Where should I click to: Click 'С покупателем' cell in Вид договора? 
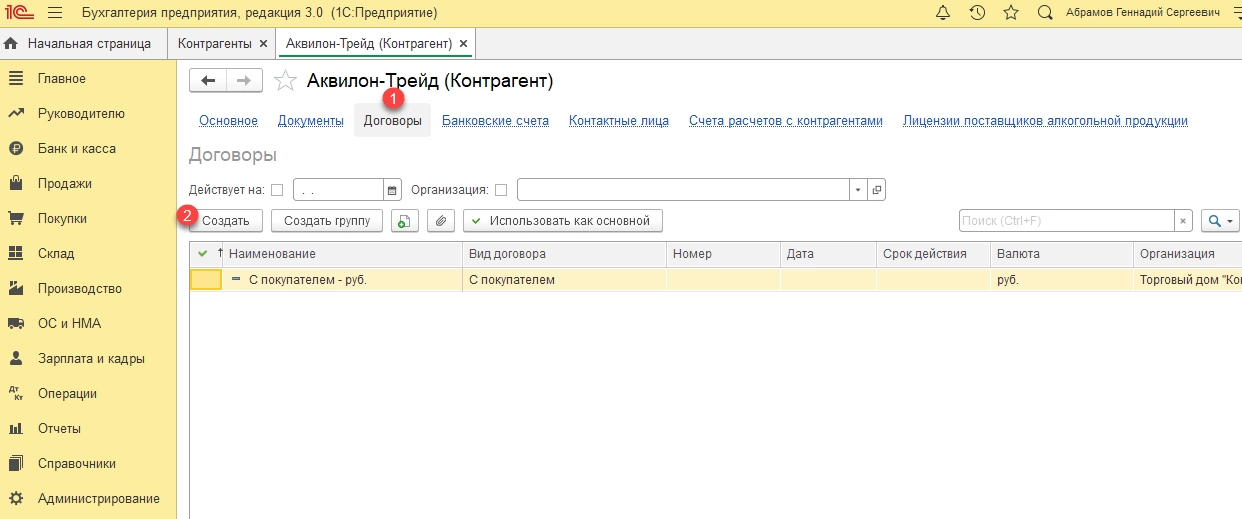point(564,280)
